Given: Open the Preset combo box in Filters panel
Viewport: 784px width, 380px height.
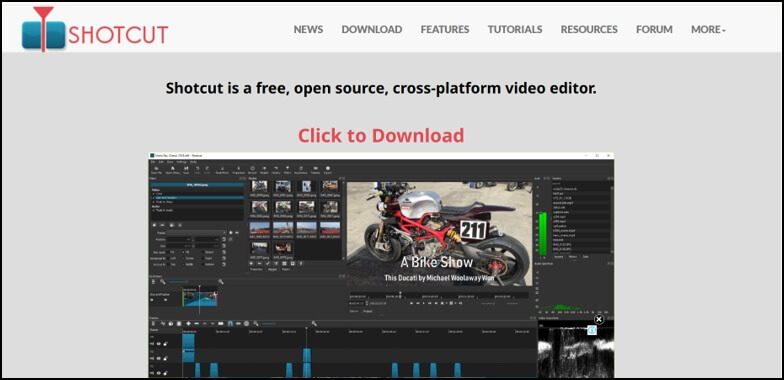Looking at the screenshot, I should point(197,232).
